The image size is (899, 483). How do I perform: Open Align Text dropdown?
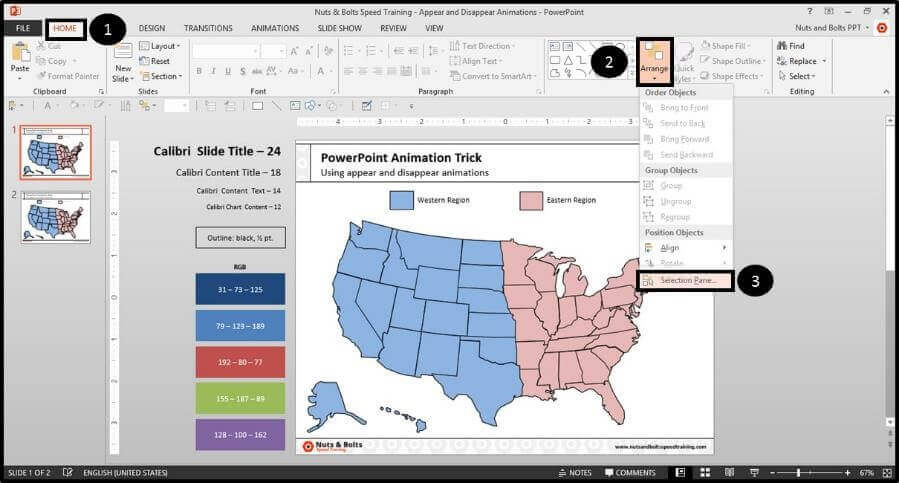476,61
